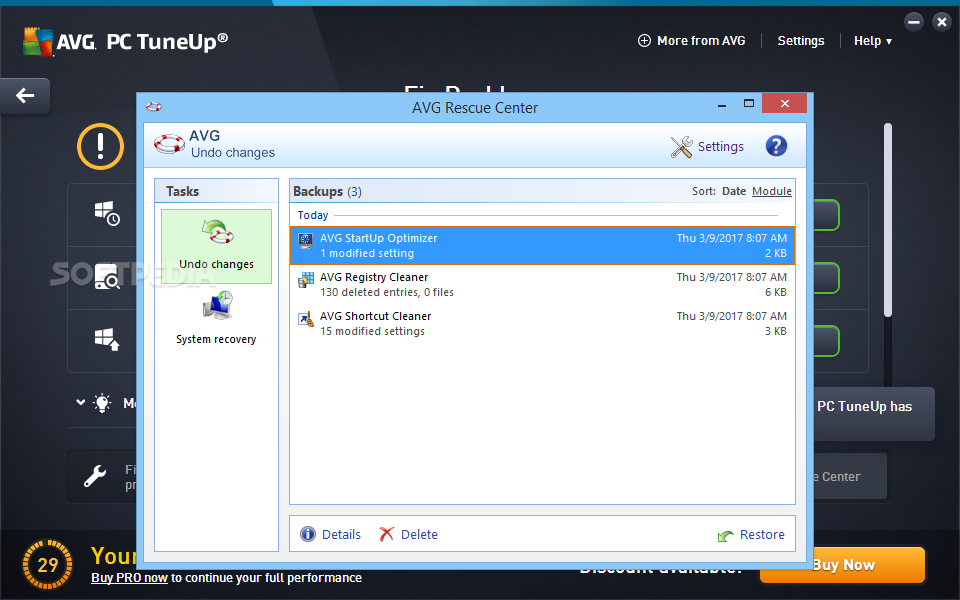
Task: Click the Registry Cleaner row icon
Action: [x=306, y=280]
